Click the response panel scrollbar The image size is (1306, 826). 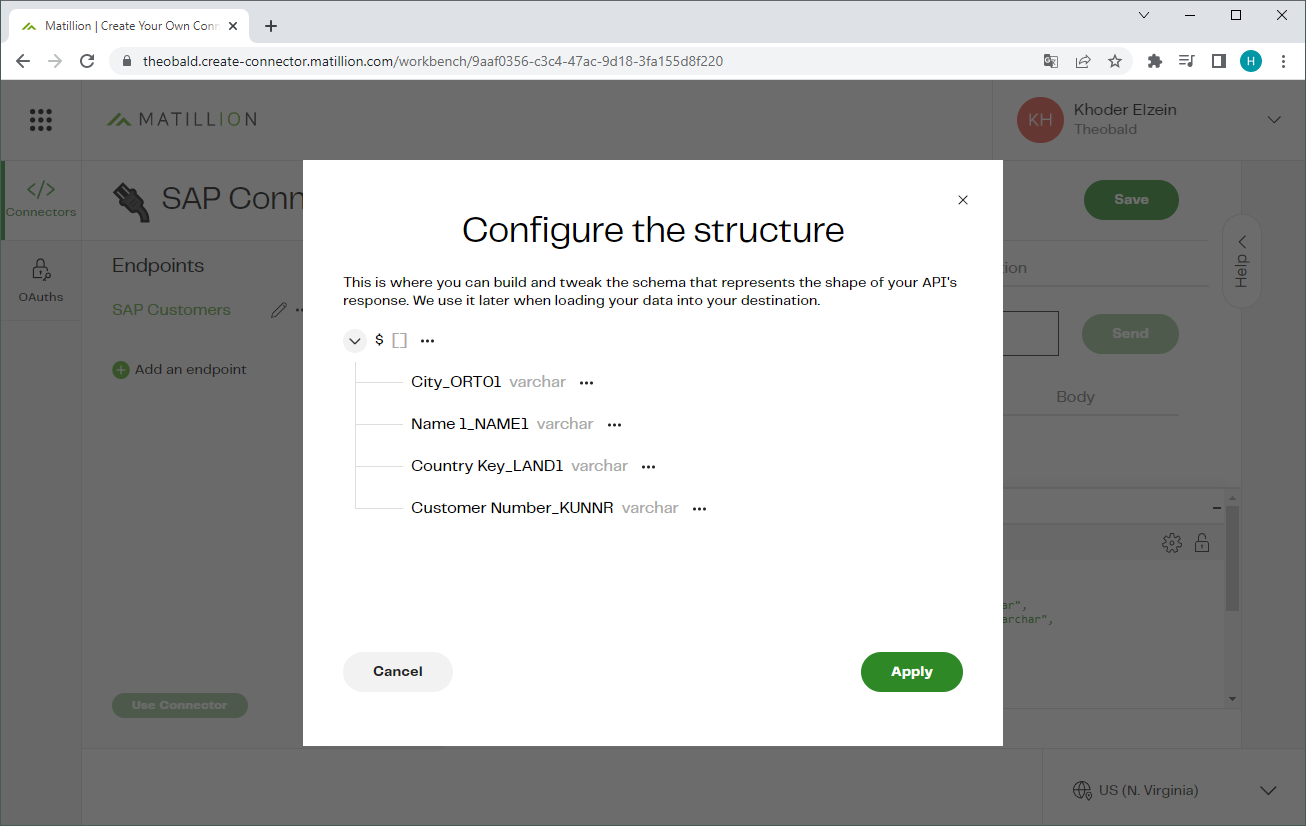(1232, 558)
